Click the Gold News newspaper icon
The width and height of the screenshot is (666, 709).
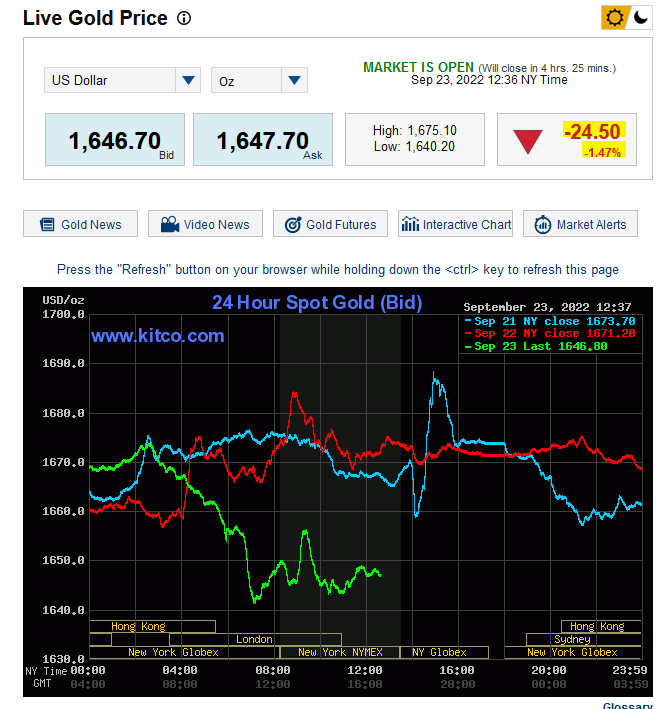(47, 224)
